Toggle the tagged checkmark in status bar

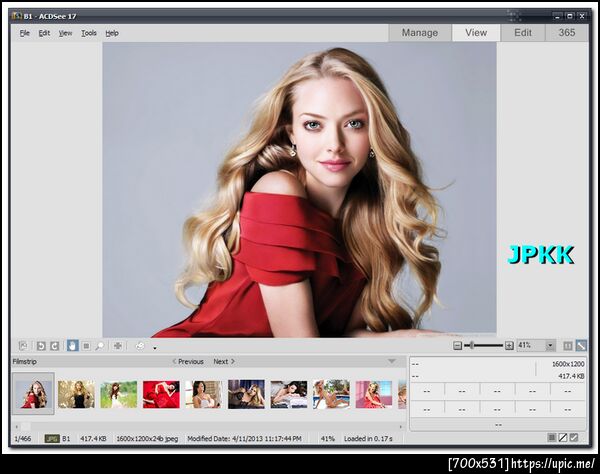574,437
